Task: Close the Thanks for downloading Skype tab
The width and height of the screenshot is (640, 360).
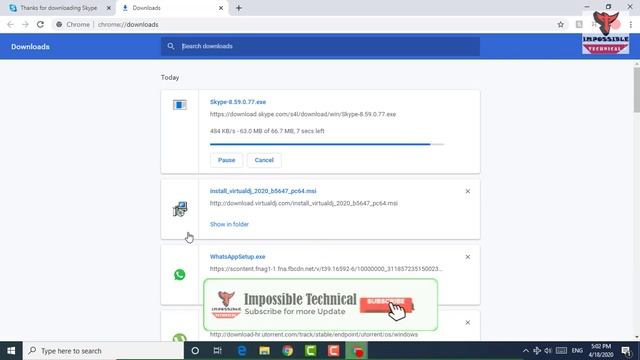Action: point(109,8)
